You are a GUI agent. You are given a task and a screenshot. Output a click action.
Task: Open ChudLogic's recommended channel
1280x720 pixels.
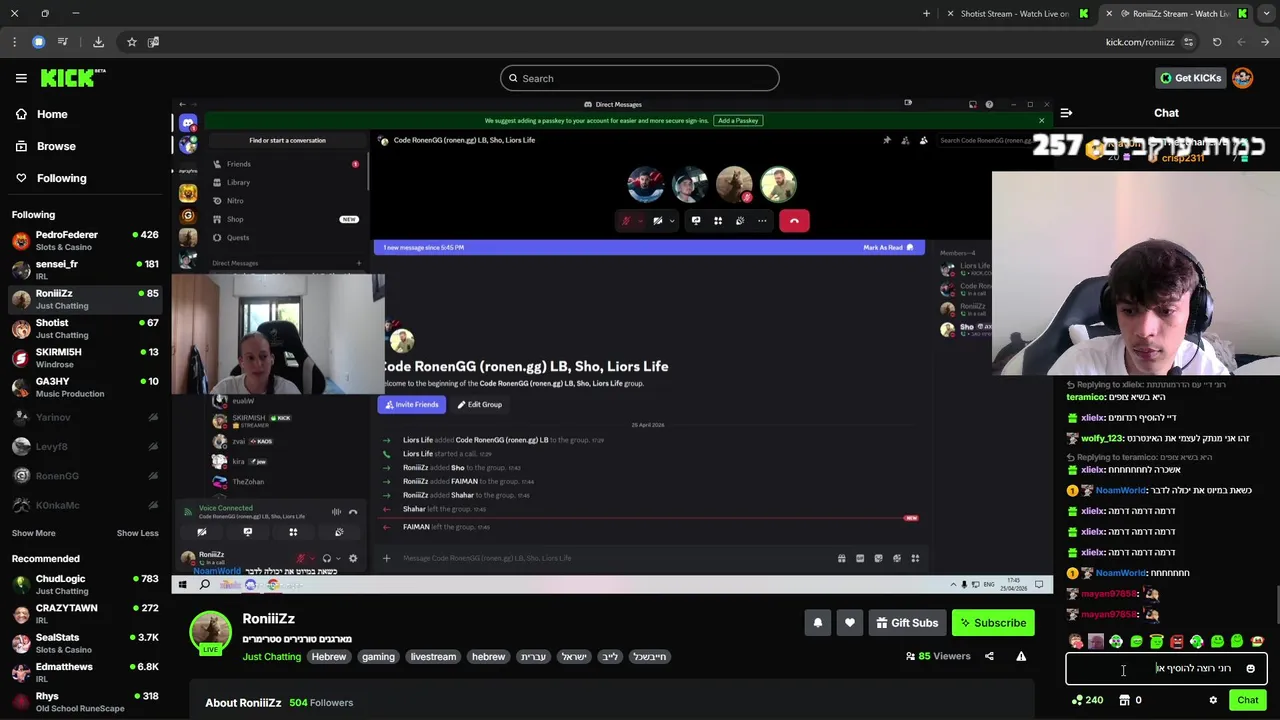click(x=85, y=585)
